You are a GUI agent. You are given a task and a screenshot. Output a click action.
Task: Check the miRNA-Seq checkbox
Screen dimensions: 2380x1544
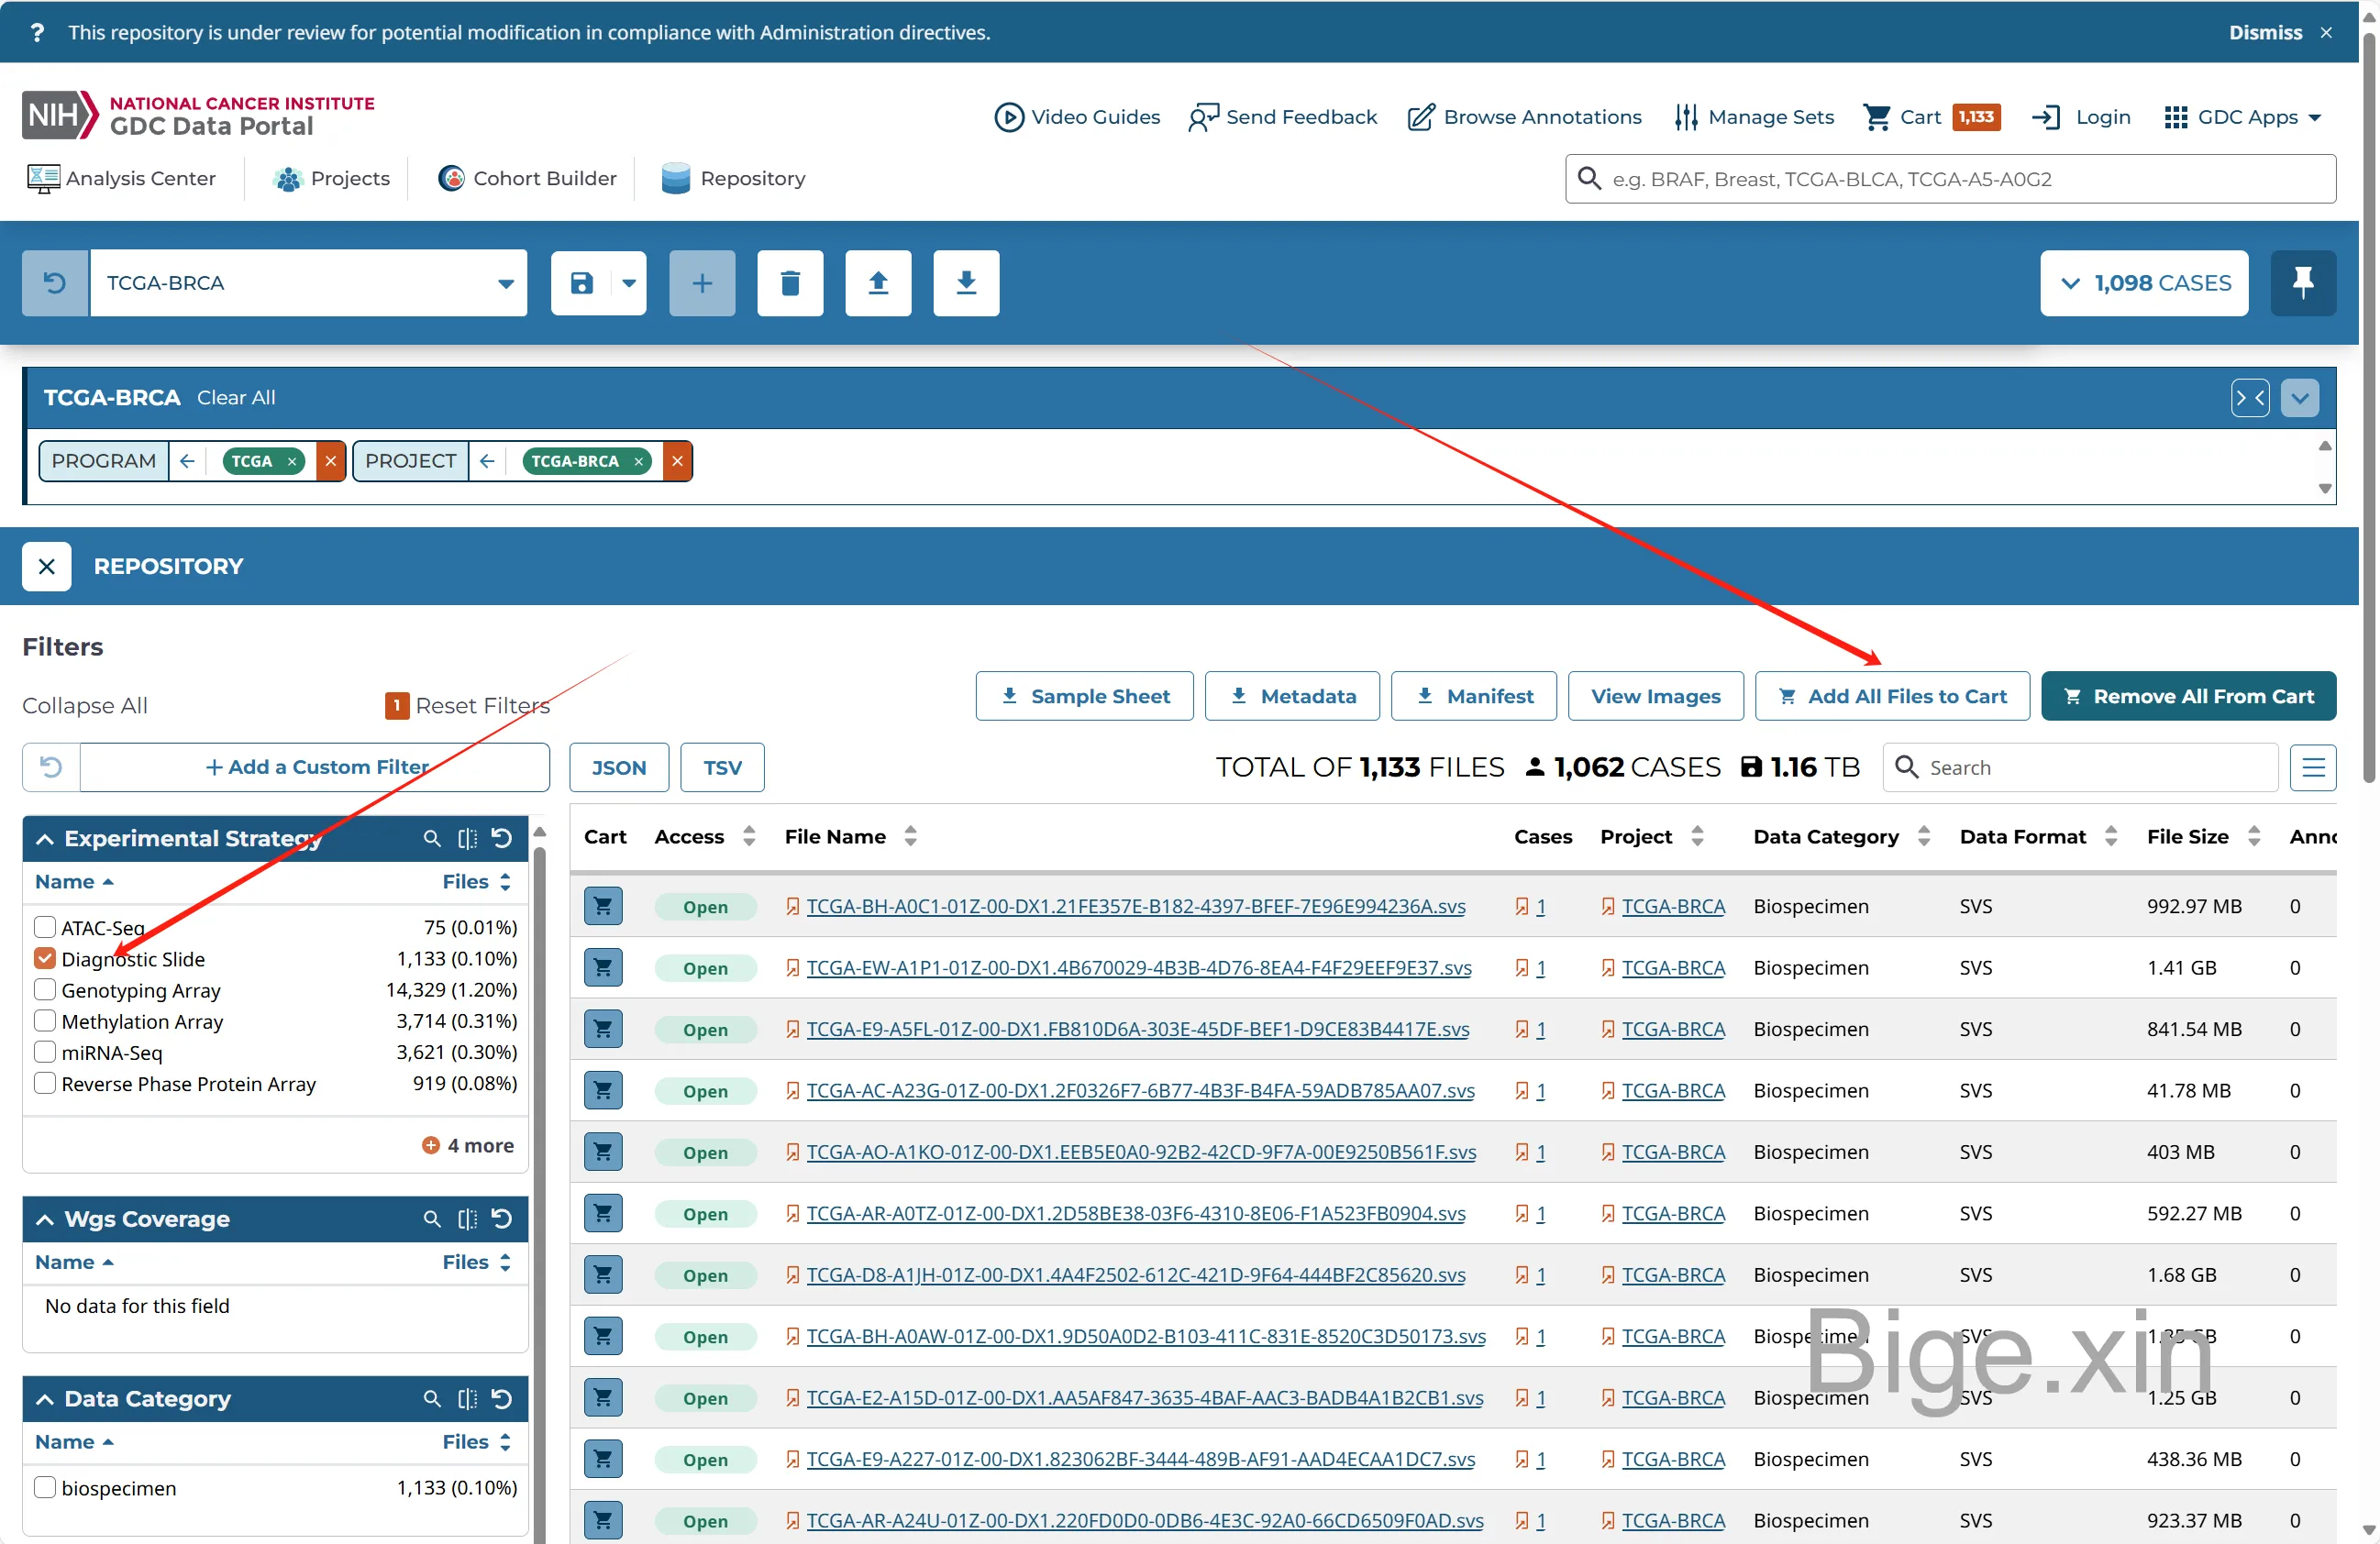pyautogui.click(x=45, y=1051)
